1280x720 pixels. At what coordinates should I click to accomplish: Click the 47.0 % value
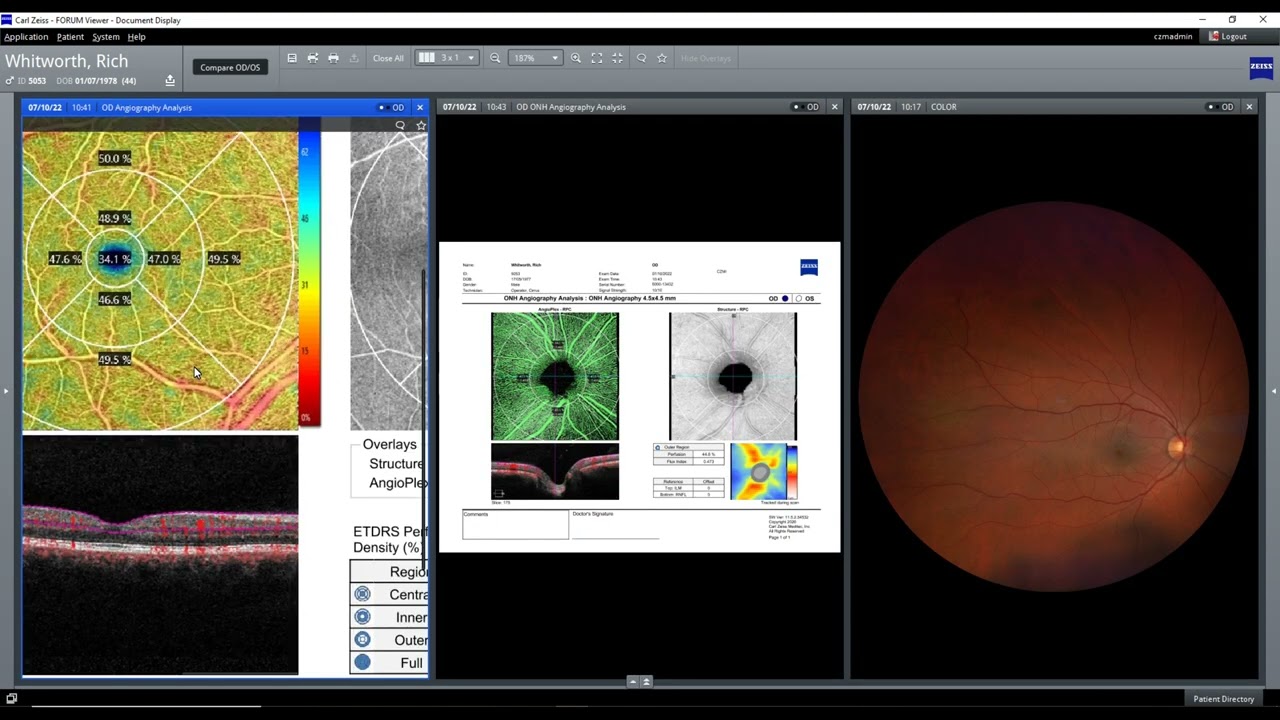pos(164,259)
